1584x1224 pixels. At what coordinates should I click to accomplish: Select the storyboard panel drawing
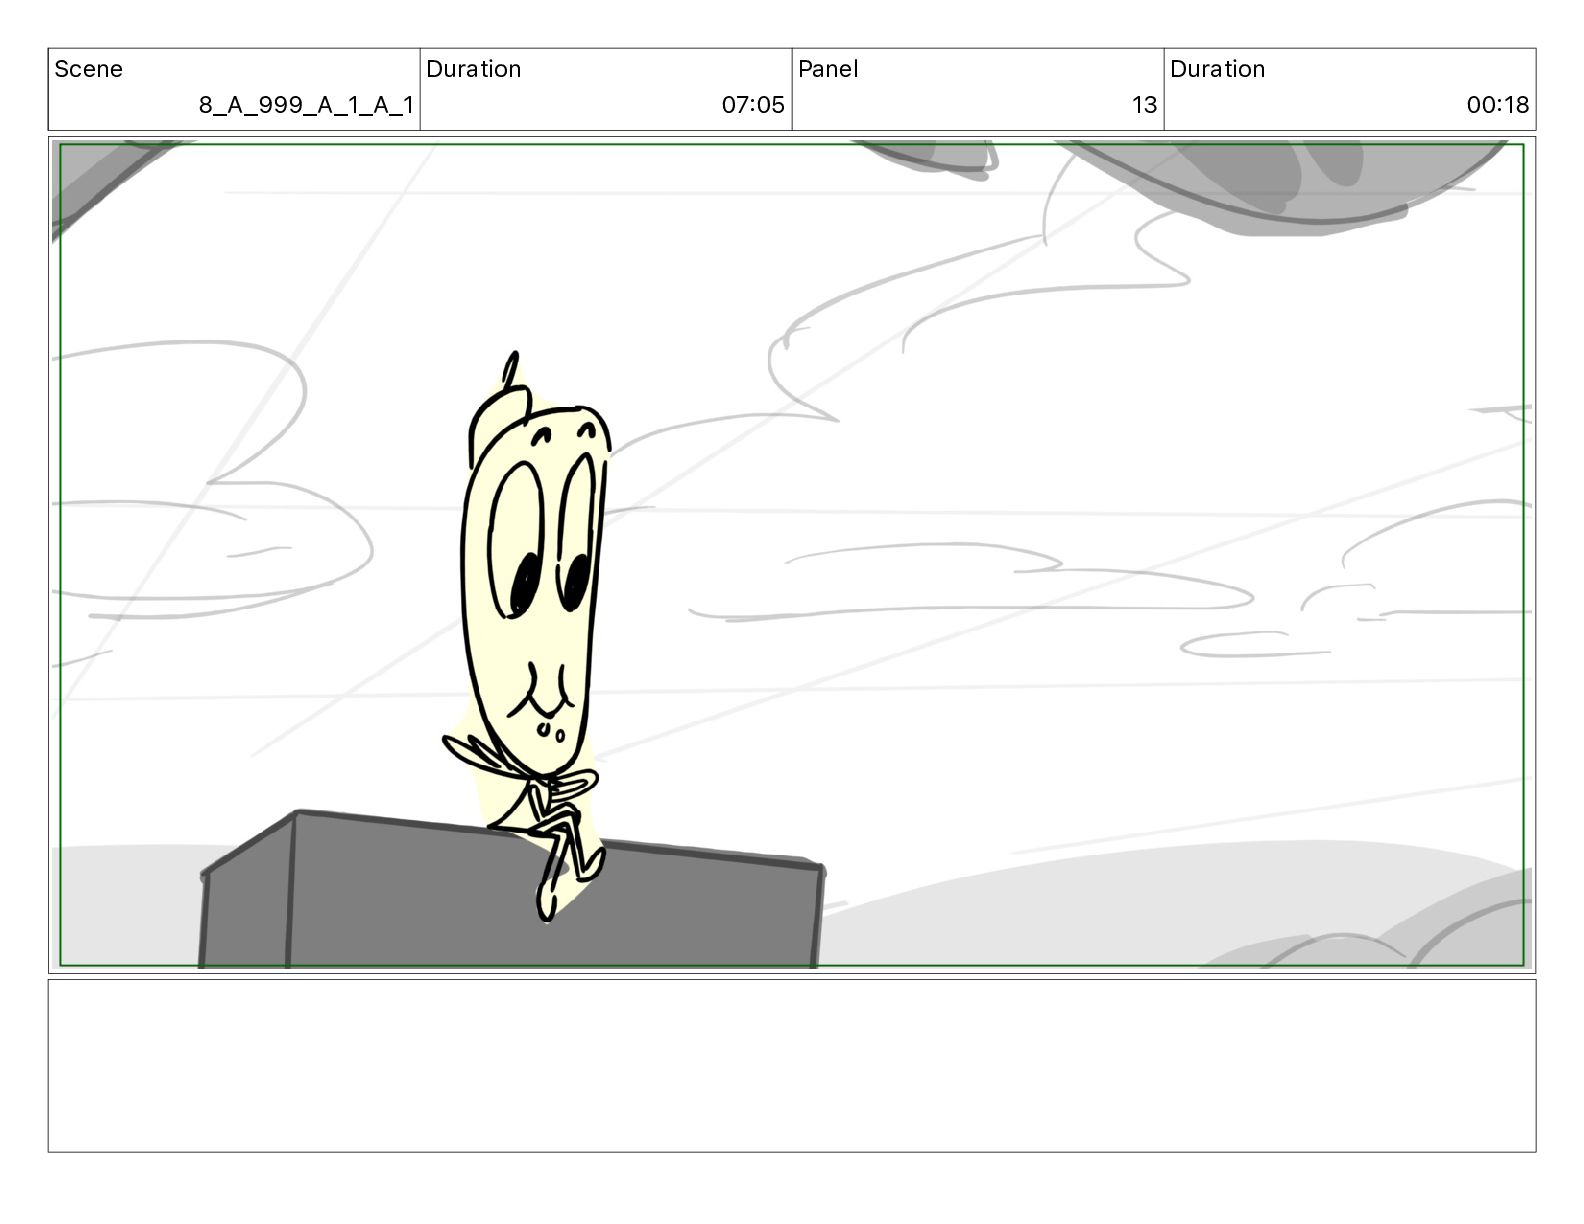(792, 555)
